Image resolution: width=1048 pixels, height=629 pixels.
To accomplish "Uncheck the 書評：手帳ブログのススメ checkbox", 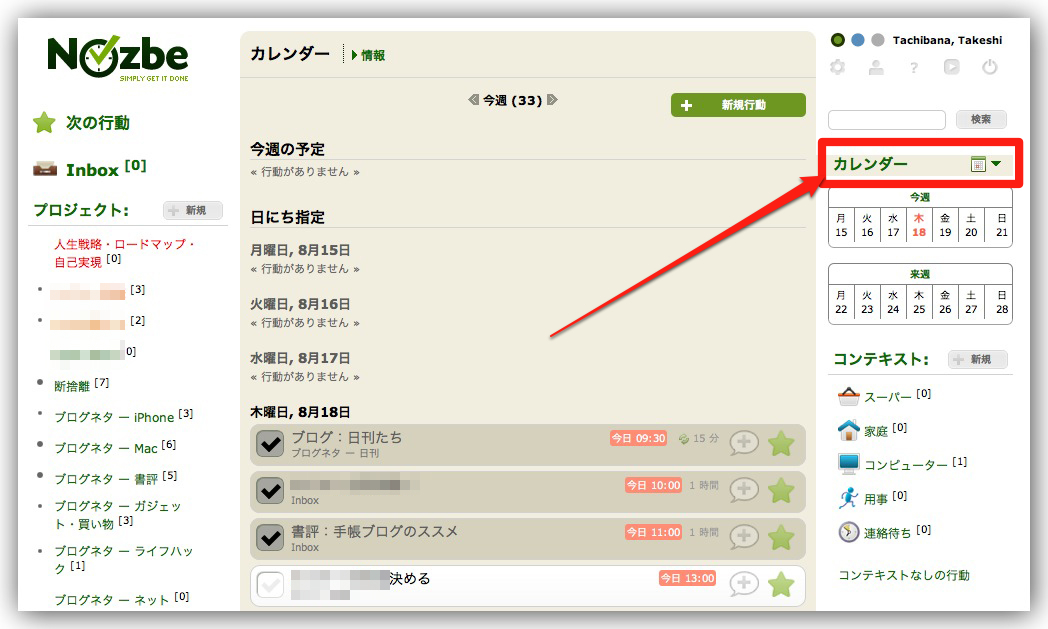I will [x=271, y=538].
